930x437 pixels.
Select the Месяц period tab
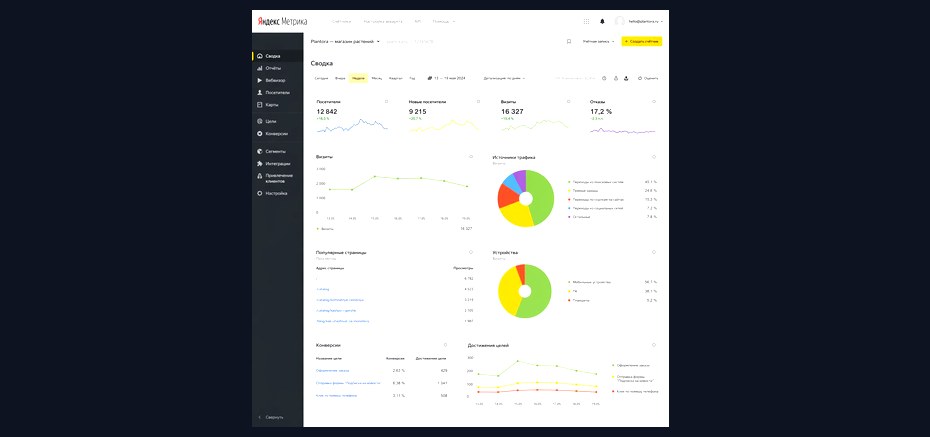[x=377, y=78]
